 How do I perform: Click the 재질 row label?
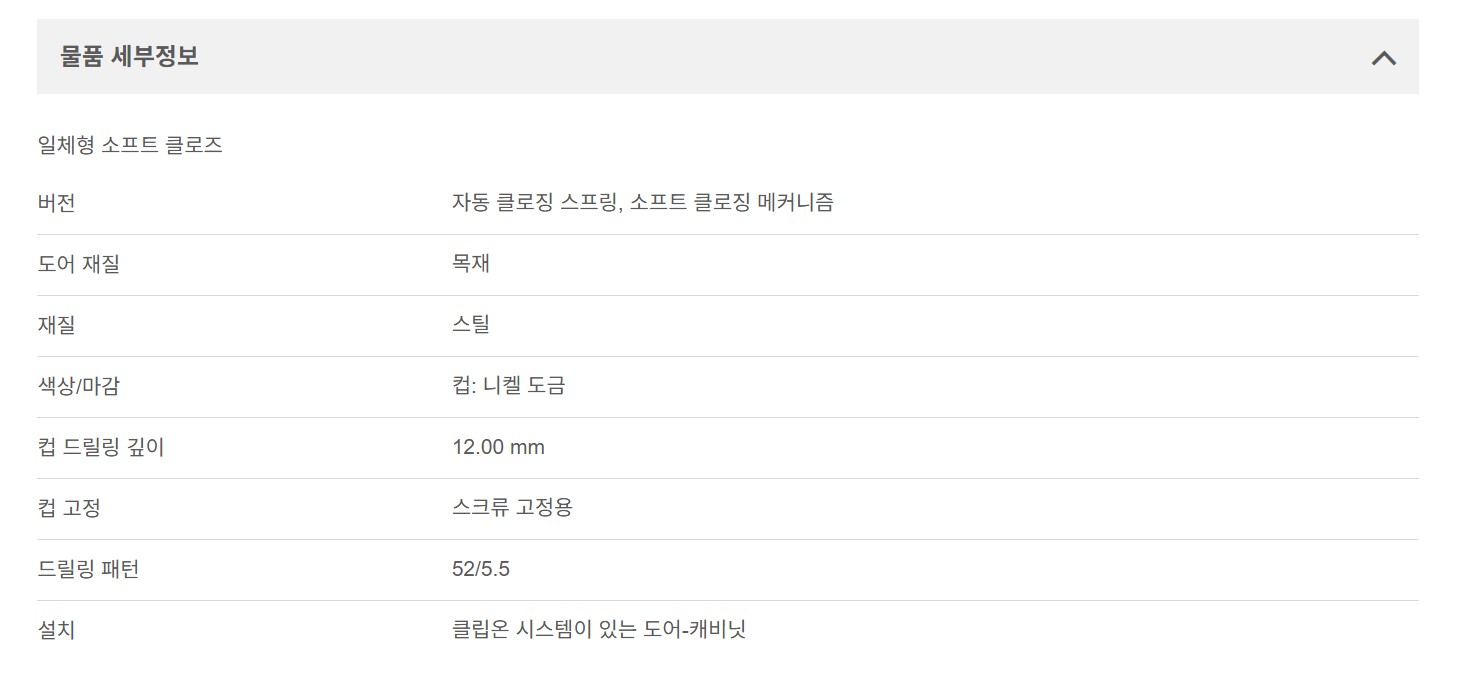[x=56, y=326]
